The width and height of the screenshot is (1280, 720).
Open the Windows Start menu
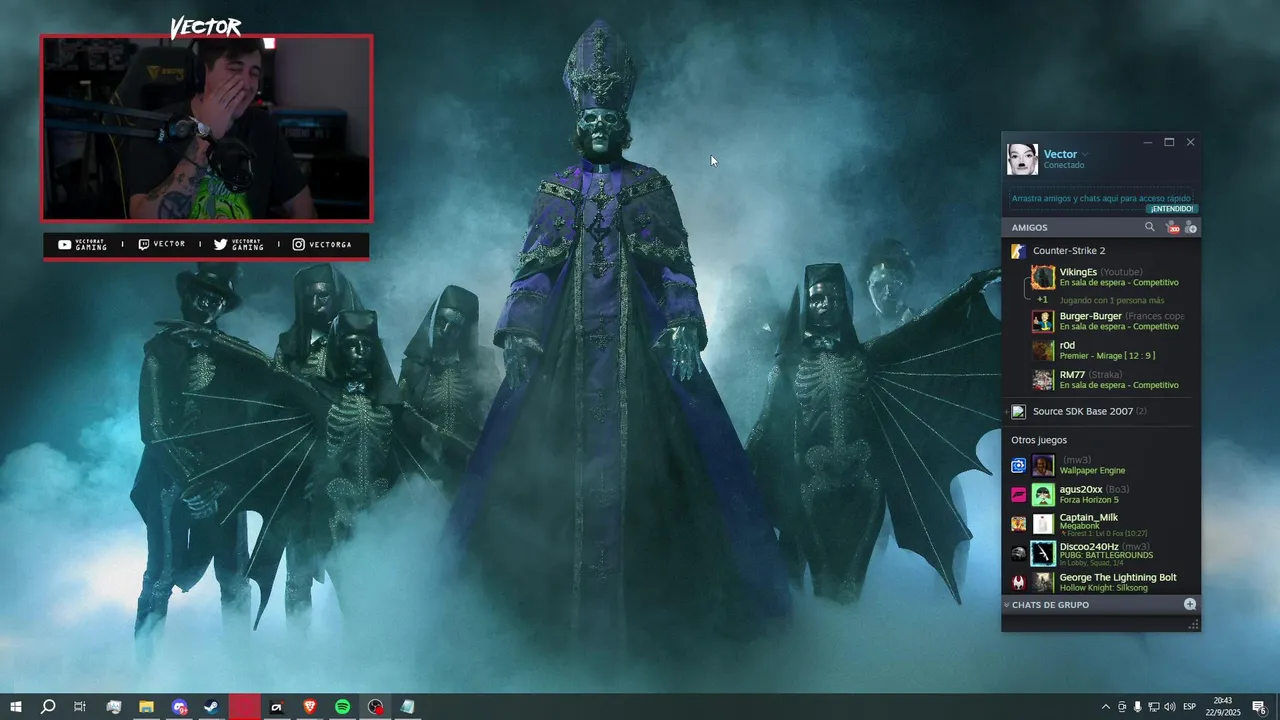tap(16, 707)
